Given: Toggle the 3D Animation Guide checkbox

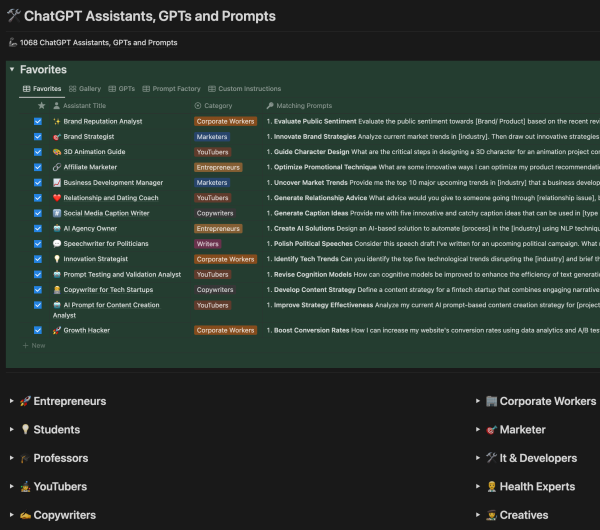Looking at the screenshot, I should tap(38, 152).
